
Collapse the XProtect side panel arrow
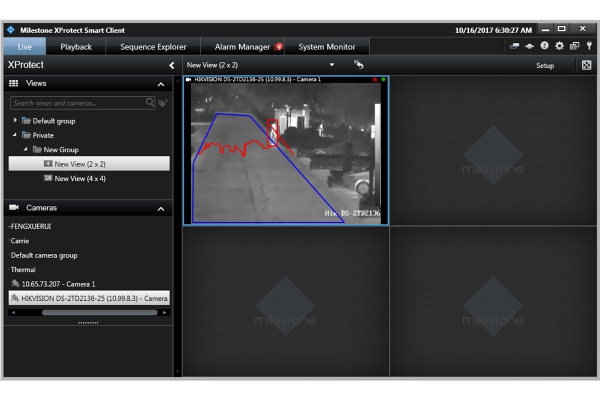point(172,65)
